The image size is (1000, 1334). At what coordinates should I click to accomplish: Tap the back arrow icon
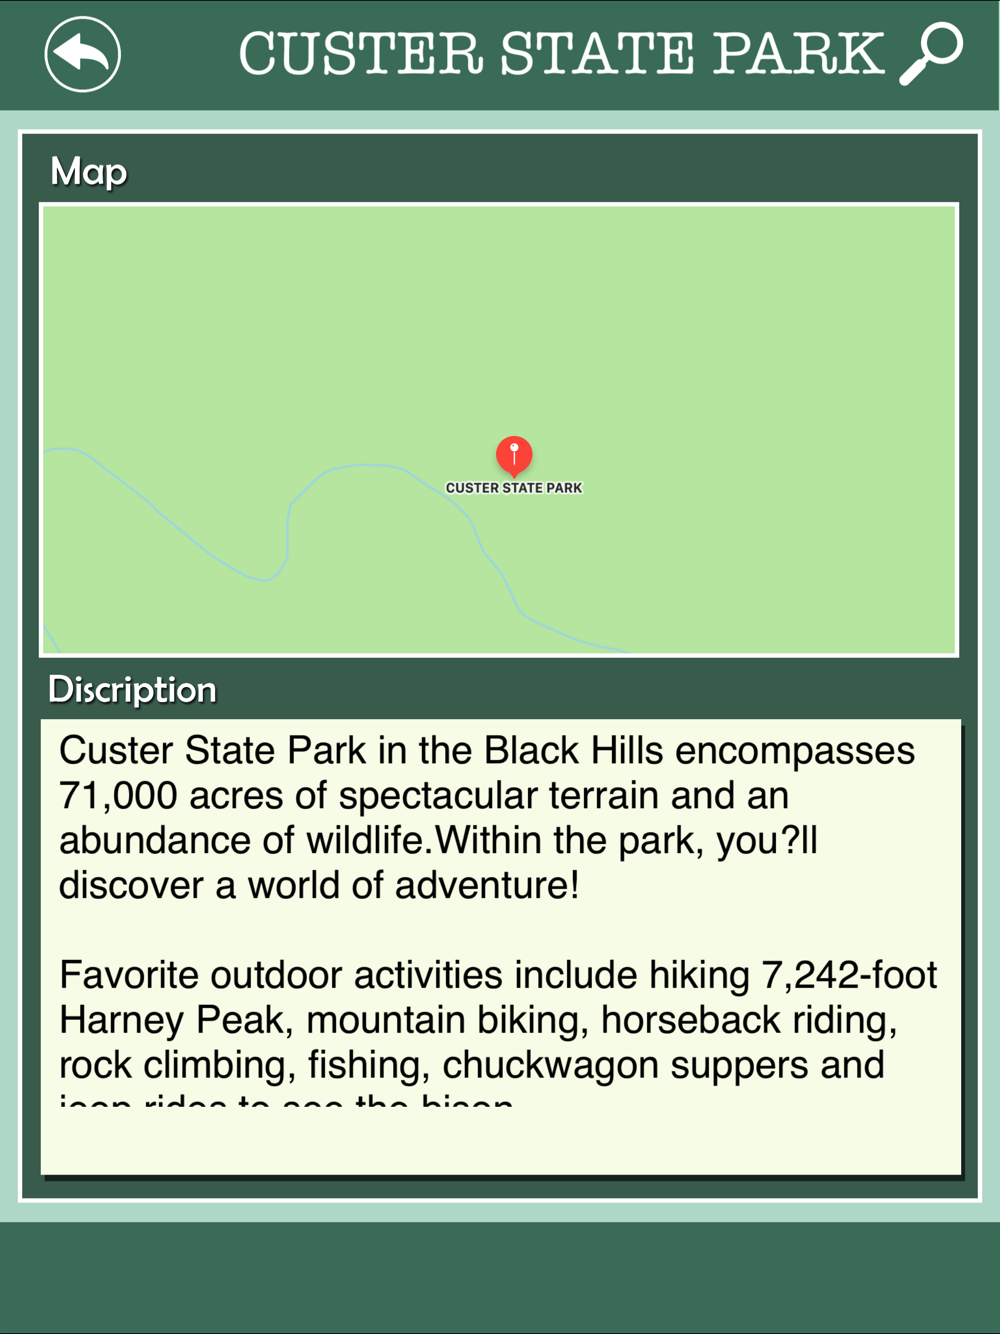tap(82, 54)
